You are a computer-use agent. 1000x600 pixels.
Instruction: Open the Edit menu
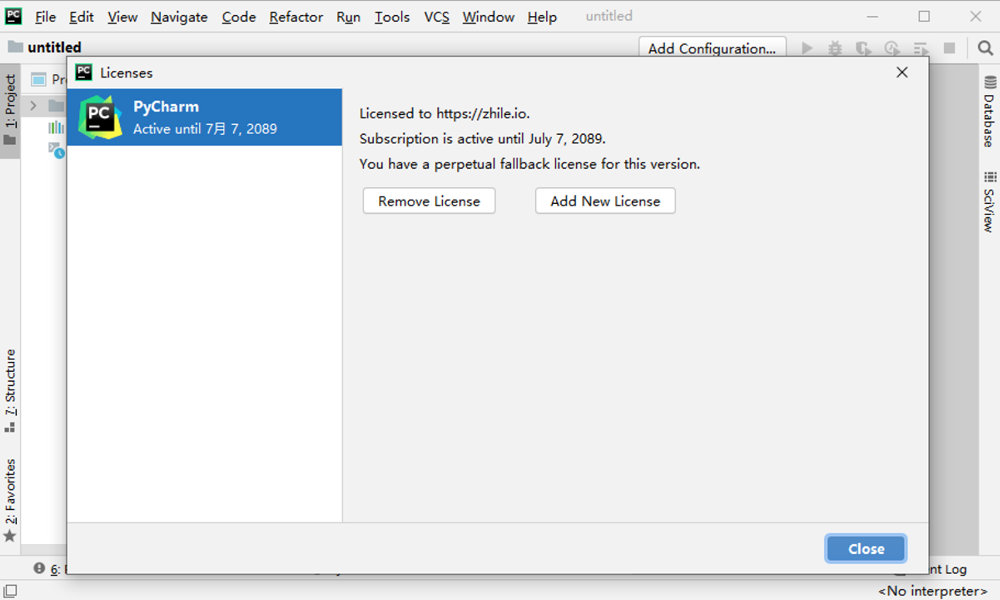tap(81, 17)
